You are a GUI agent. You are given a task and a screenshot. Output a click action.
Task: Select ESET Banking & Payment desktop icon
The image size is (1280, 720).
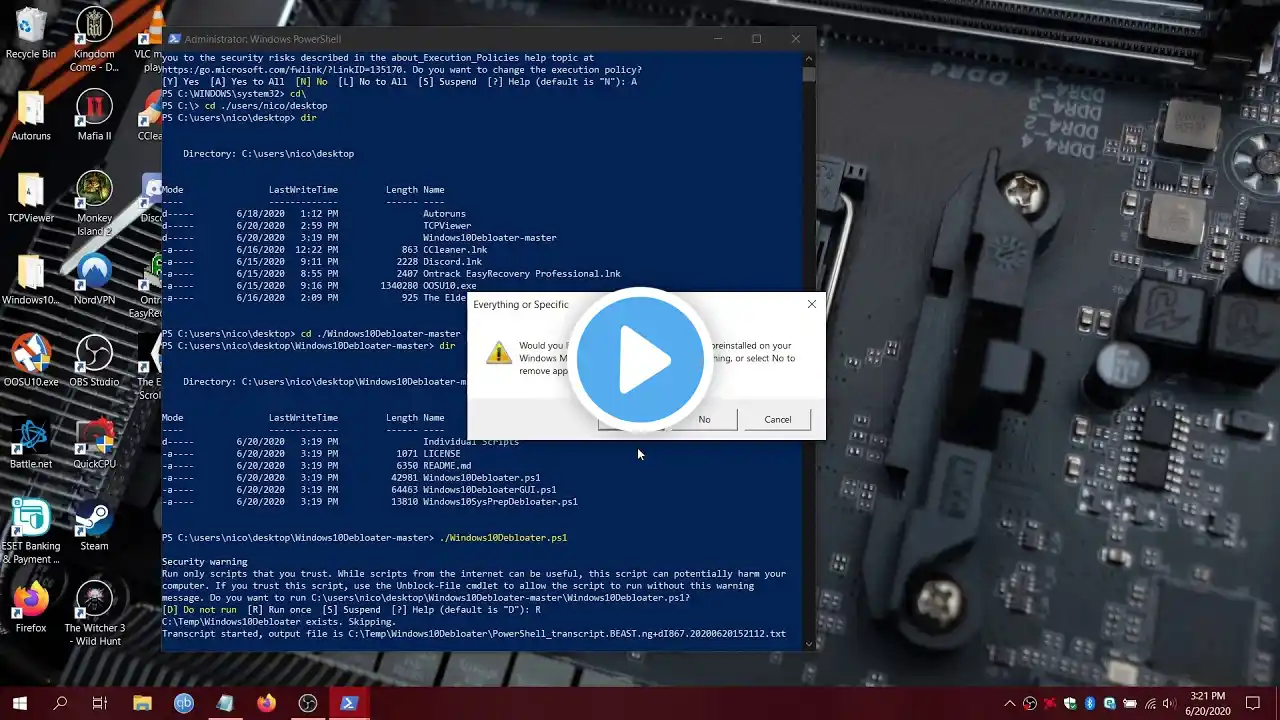tap(31, 531)
